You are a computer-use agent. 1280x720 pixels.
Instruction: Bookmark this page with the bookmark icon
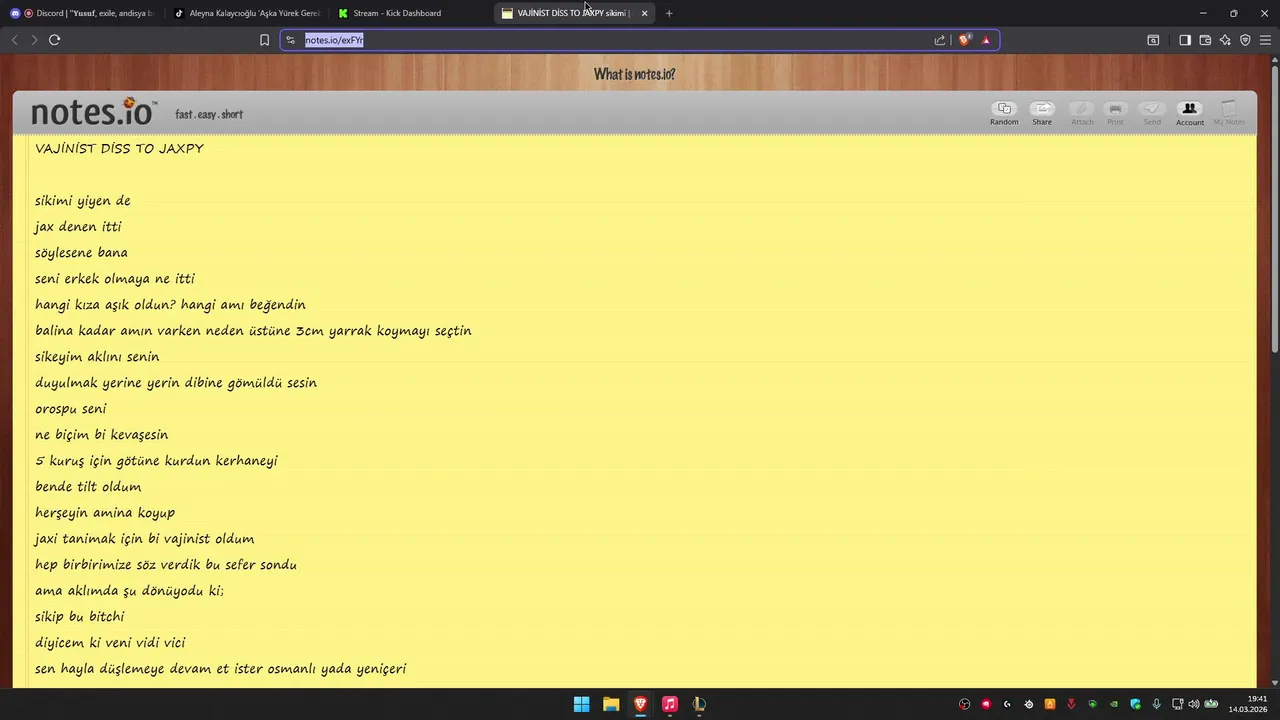[264, 40]
